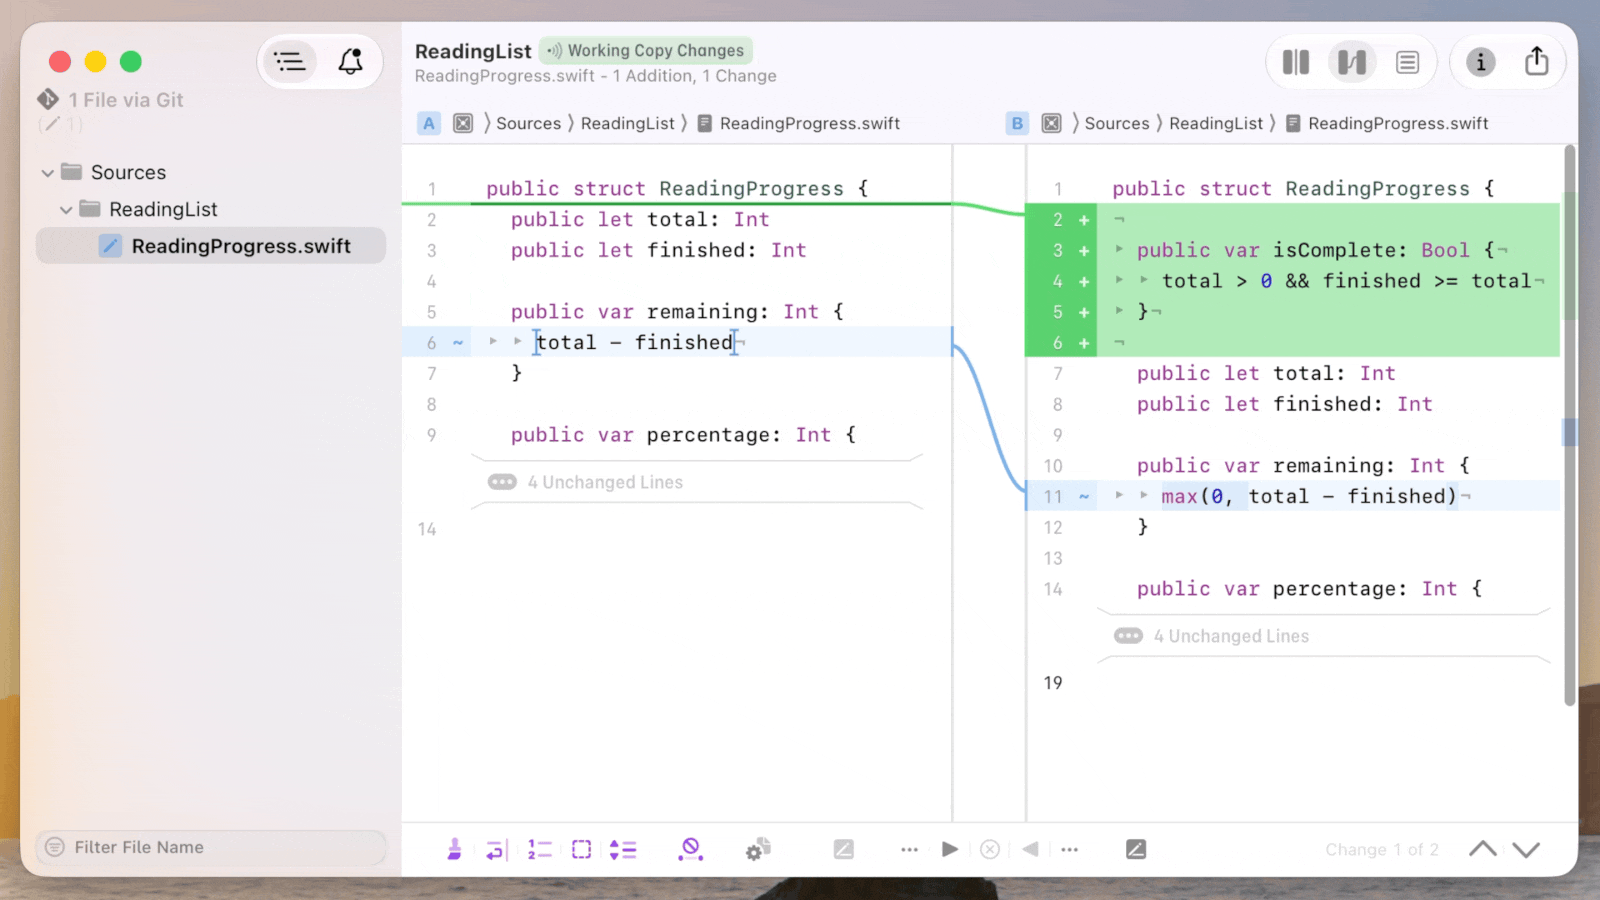Click the paintbrush syntax highlight icon
This screenshot has width=1600, height=900.
point(454,849)
